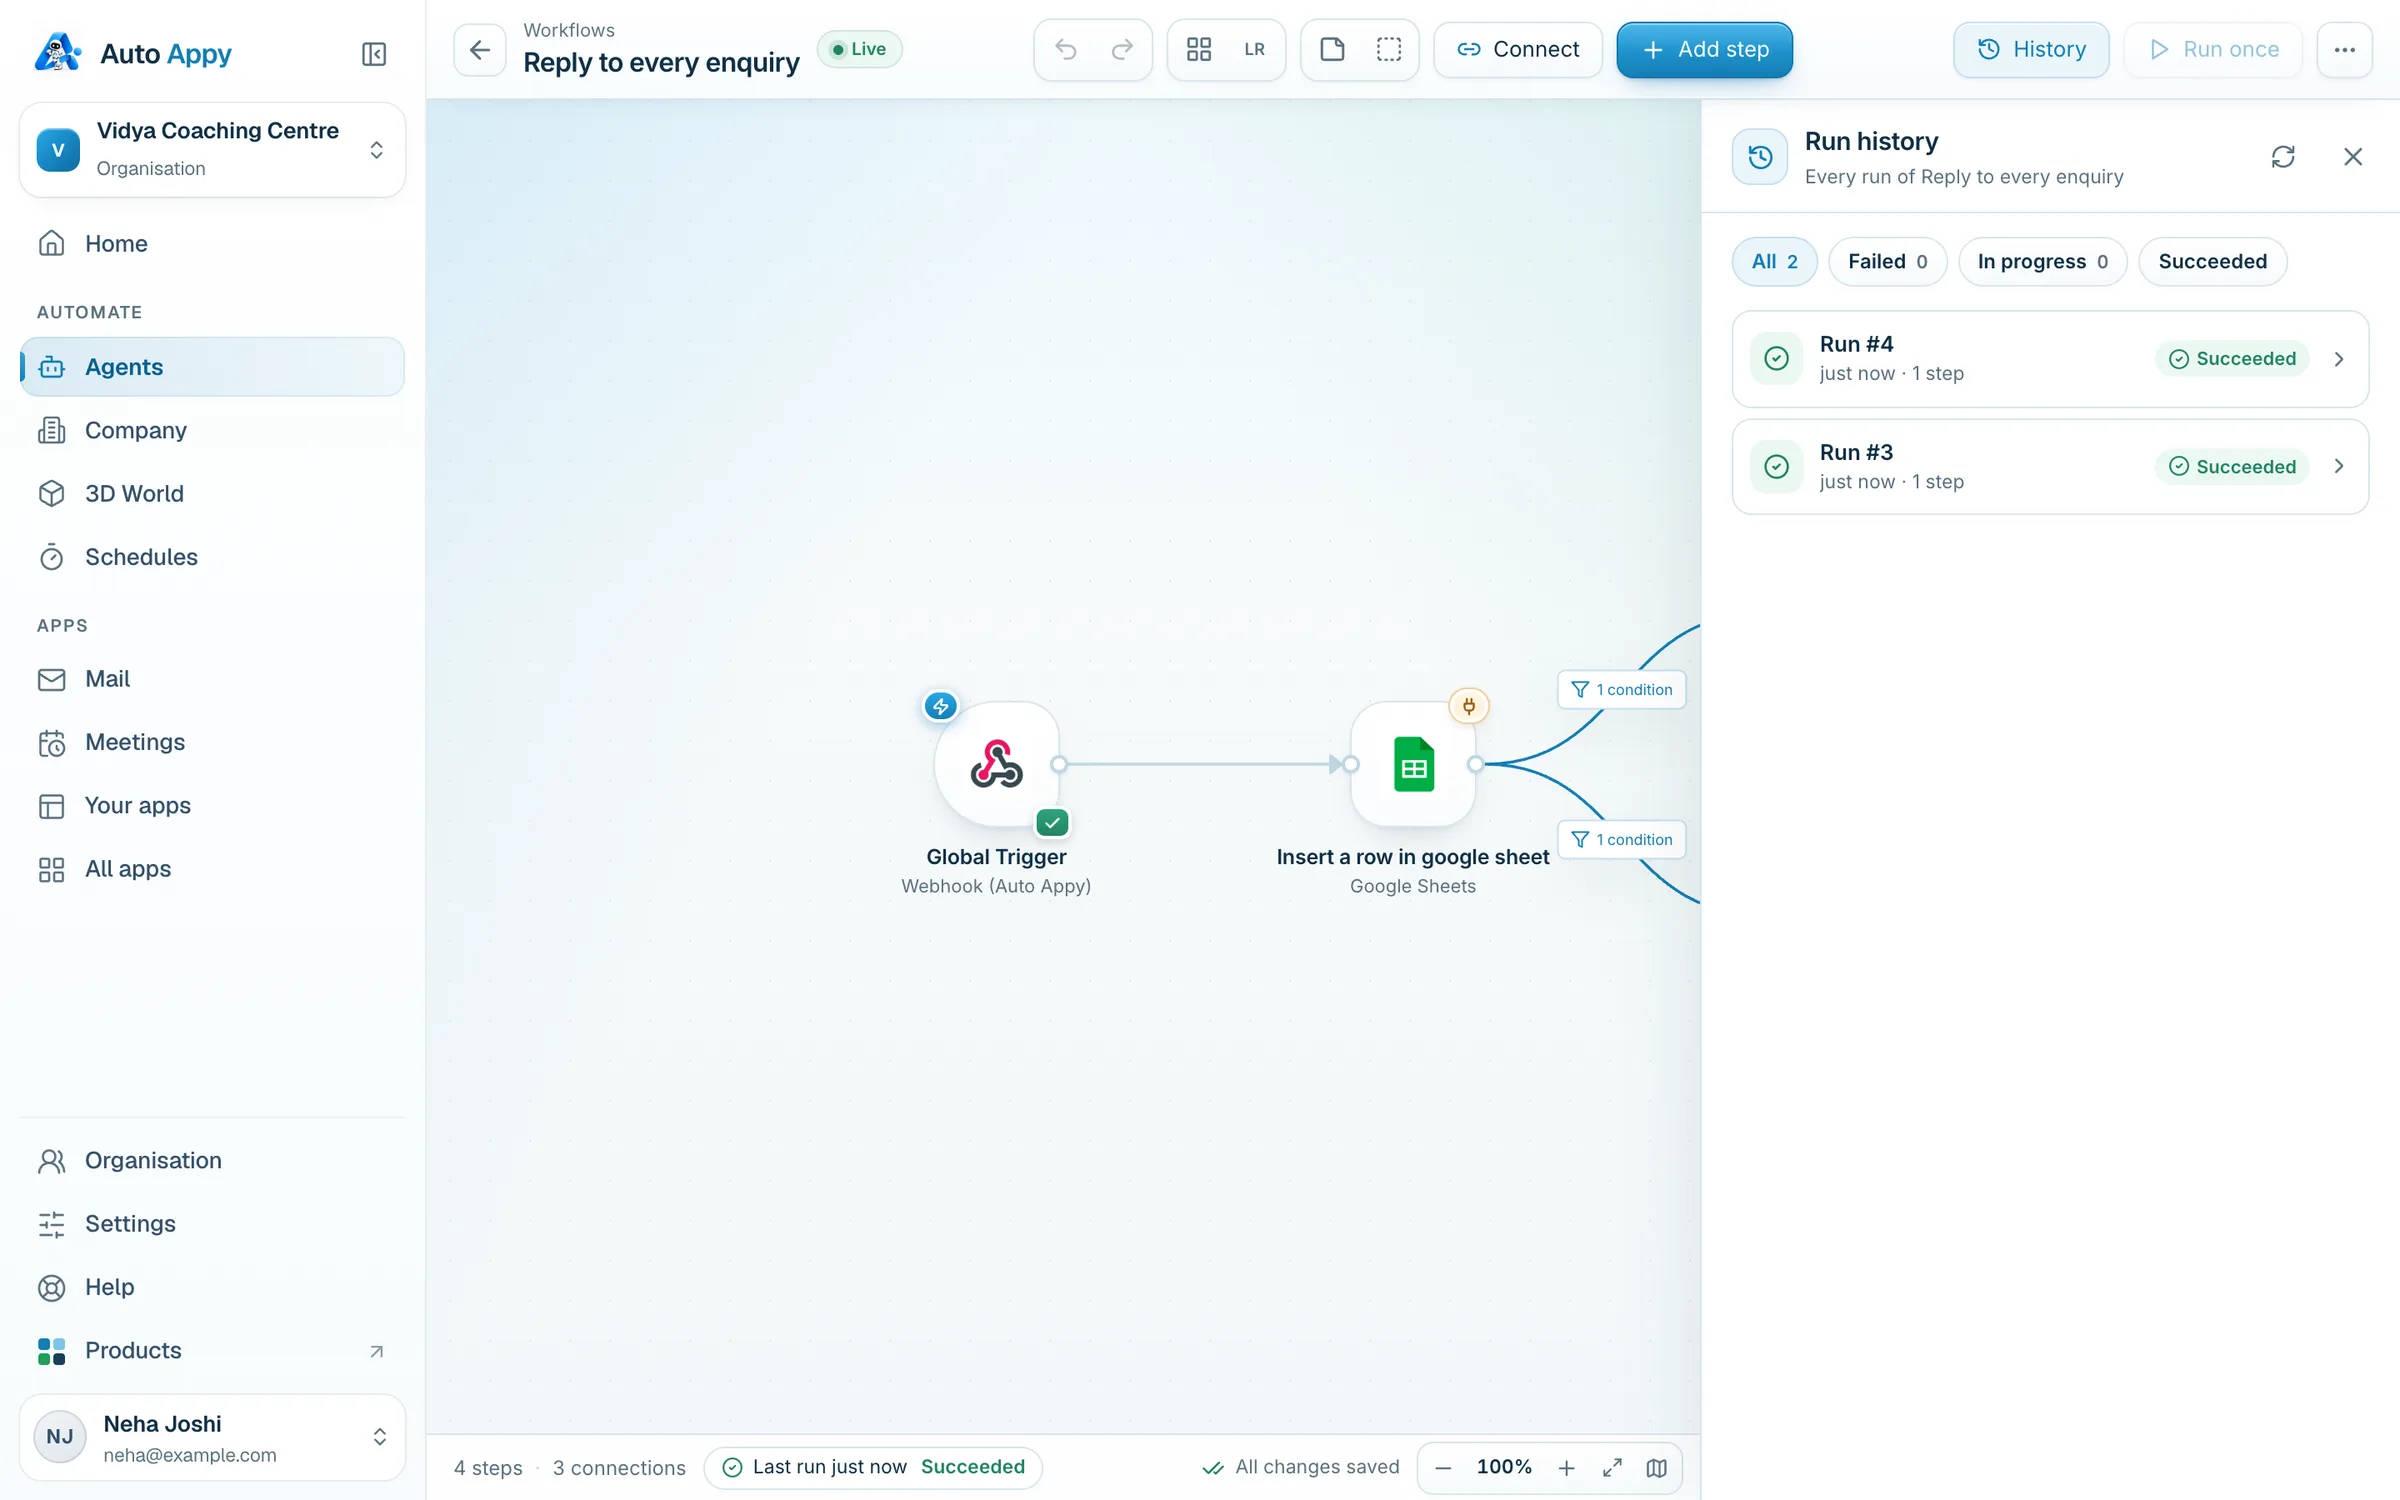Open Products external link
The image size is (2400, 1500).
[212, 1350]
